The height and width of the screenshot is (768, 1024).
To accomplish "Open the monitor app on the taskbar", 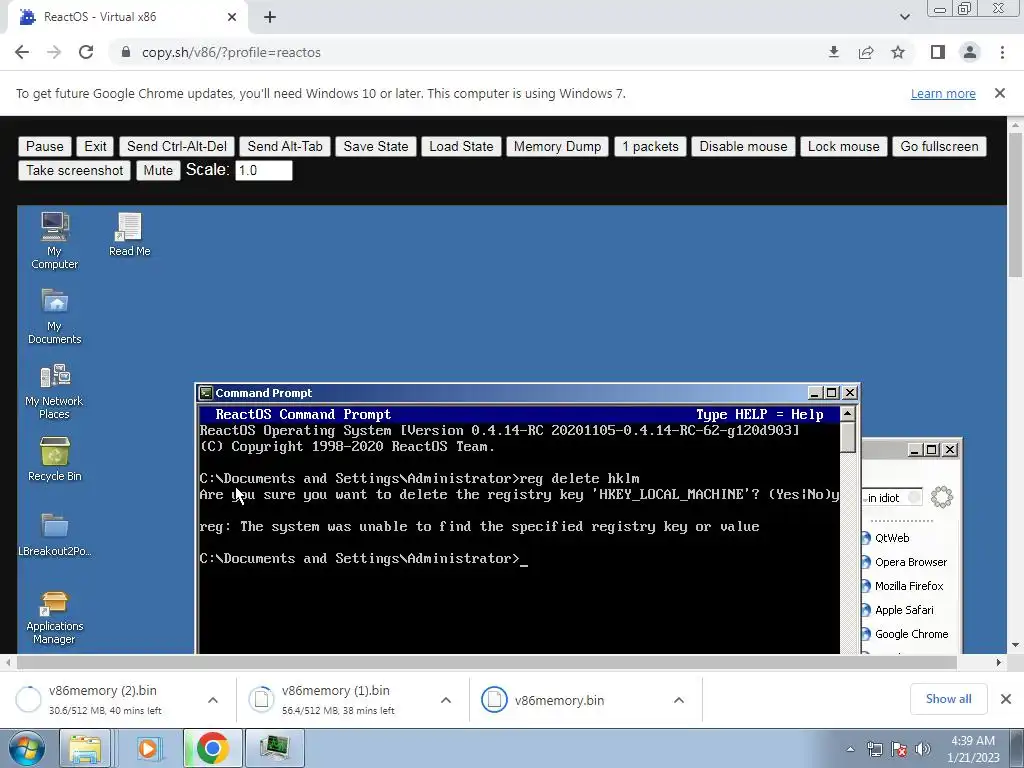I will click(275, 748).
